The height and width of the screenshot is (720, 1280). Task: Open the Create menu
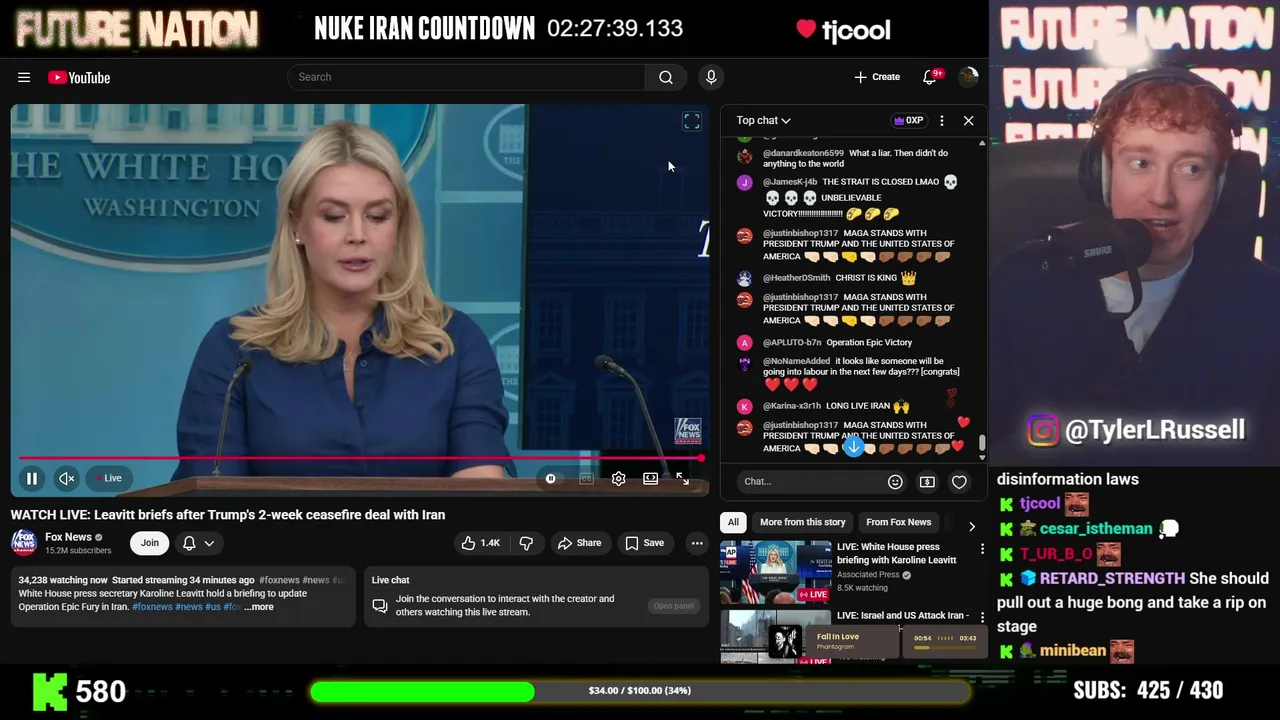(877, 77)
